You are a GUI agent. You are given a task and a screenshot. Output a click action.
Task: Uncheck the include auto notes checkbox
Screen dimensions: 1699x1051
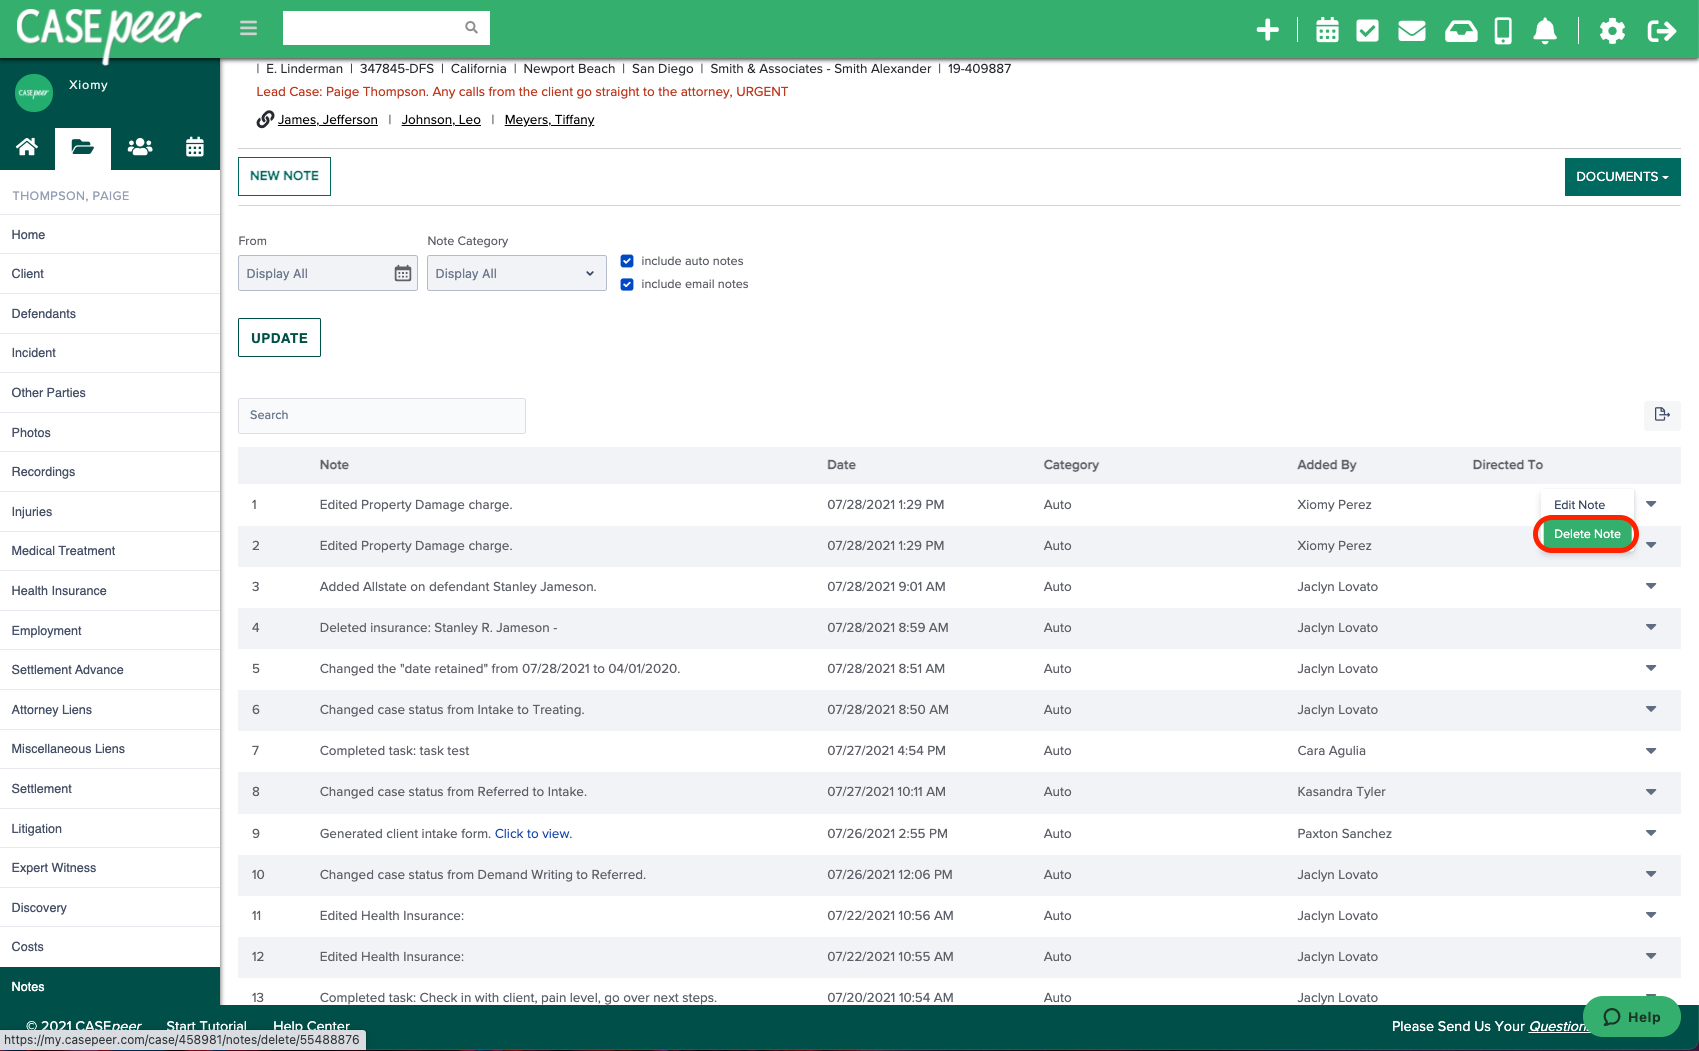click(x=627, y=260)
